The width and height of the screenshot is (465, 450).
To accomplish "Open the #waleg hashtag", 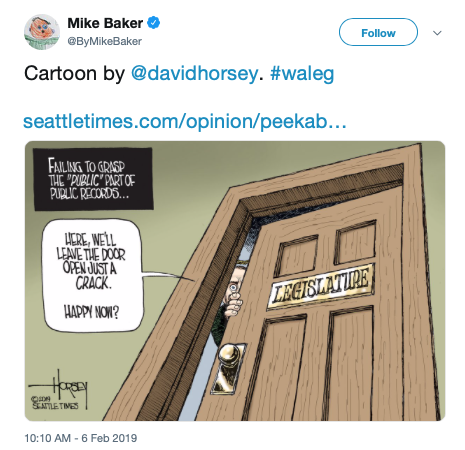I will tap(302, 73).
